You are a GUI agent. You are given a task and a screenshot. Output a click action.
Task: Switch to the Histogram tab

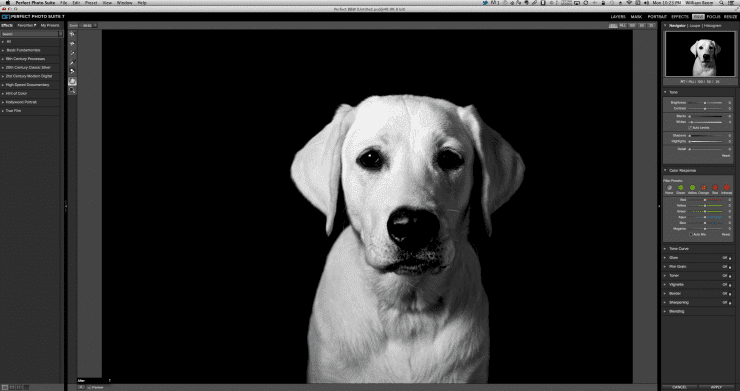[x=713, y=26]
